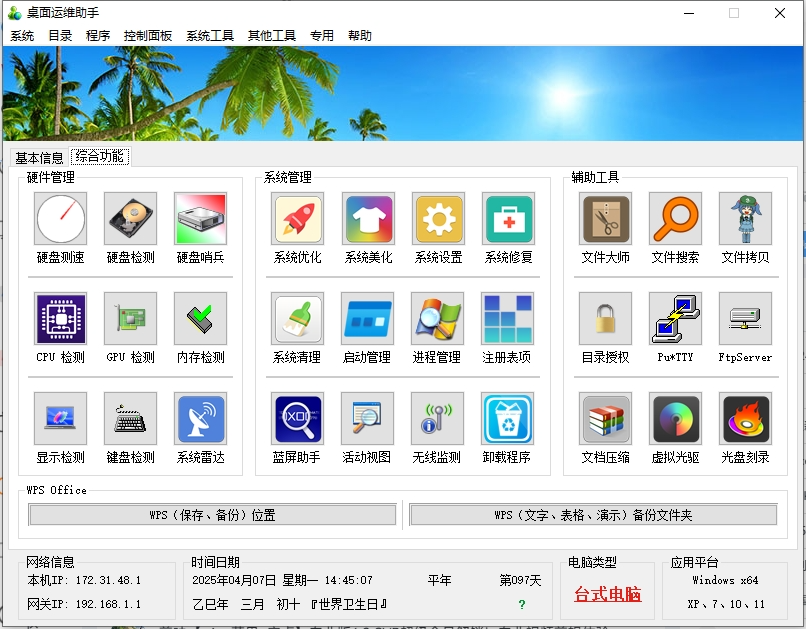Image resolution: width=806 pixels, height=629 pixels.
Task: Click WPS（保存、备份）位置 button
Action: coord(212,515)
